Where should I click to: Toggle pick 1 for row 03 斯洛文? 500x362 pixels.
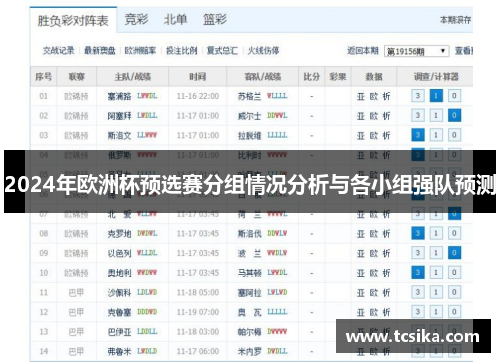(436, 135)
